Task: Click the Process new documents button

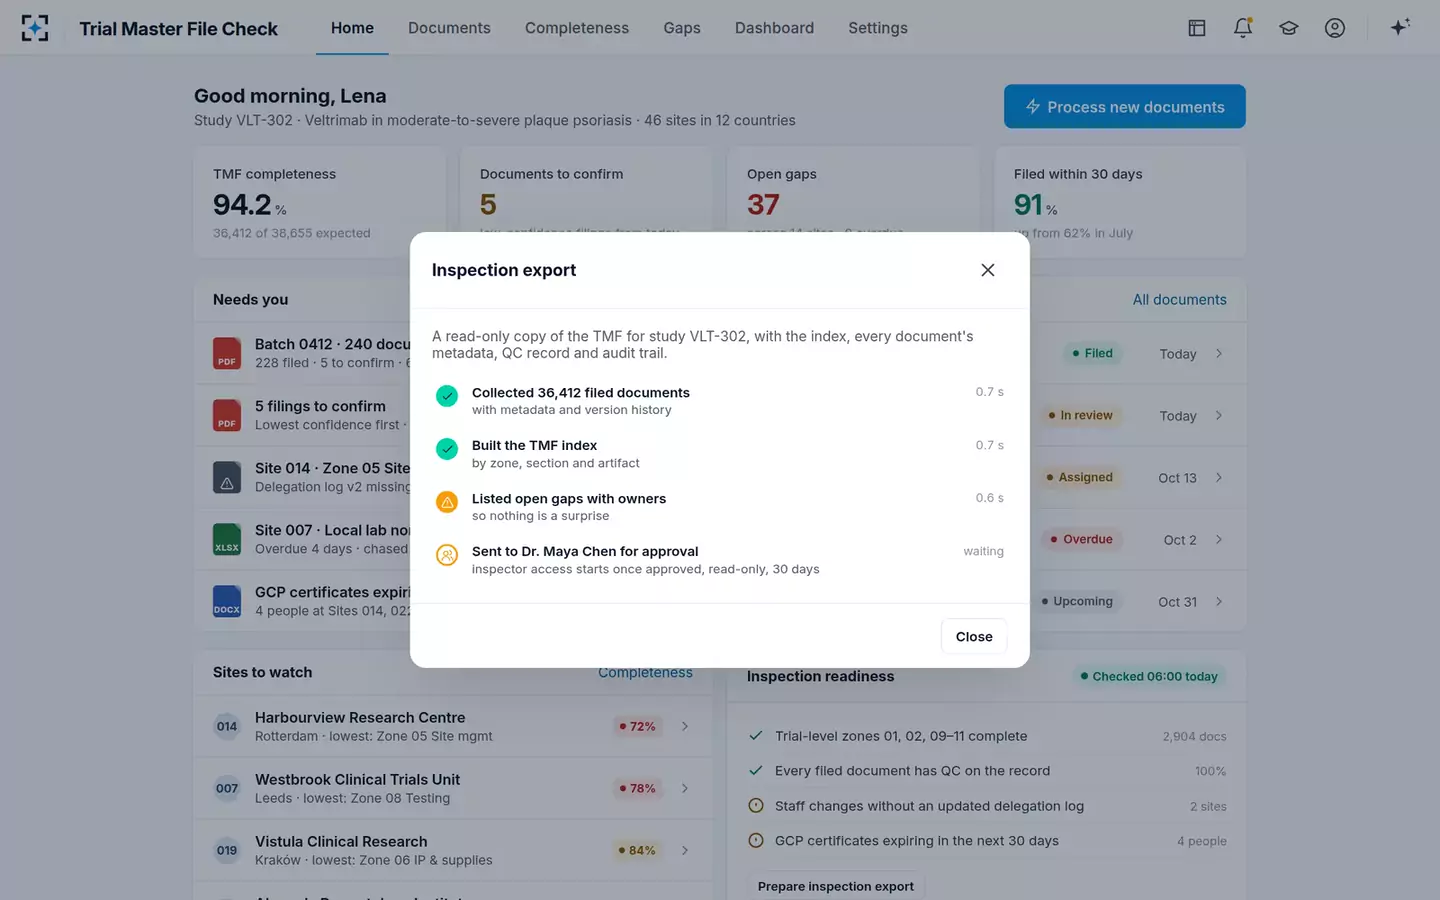Action: point(1125,106)
